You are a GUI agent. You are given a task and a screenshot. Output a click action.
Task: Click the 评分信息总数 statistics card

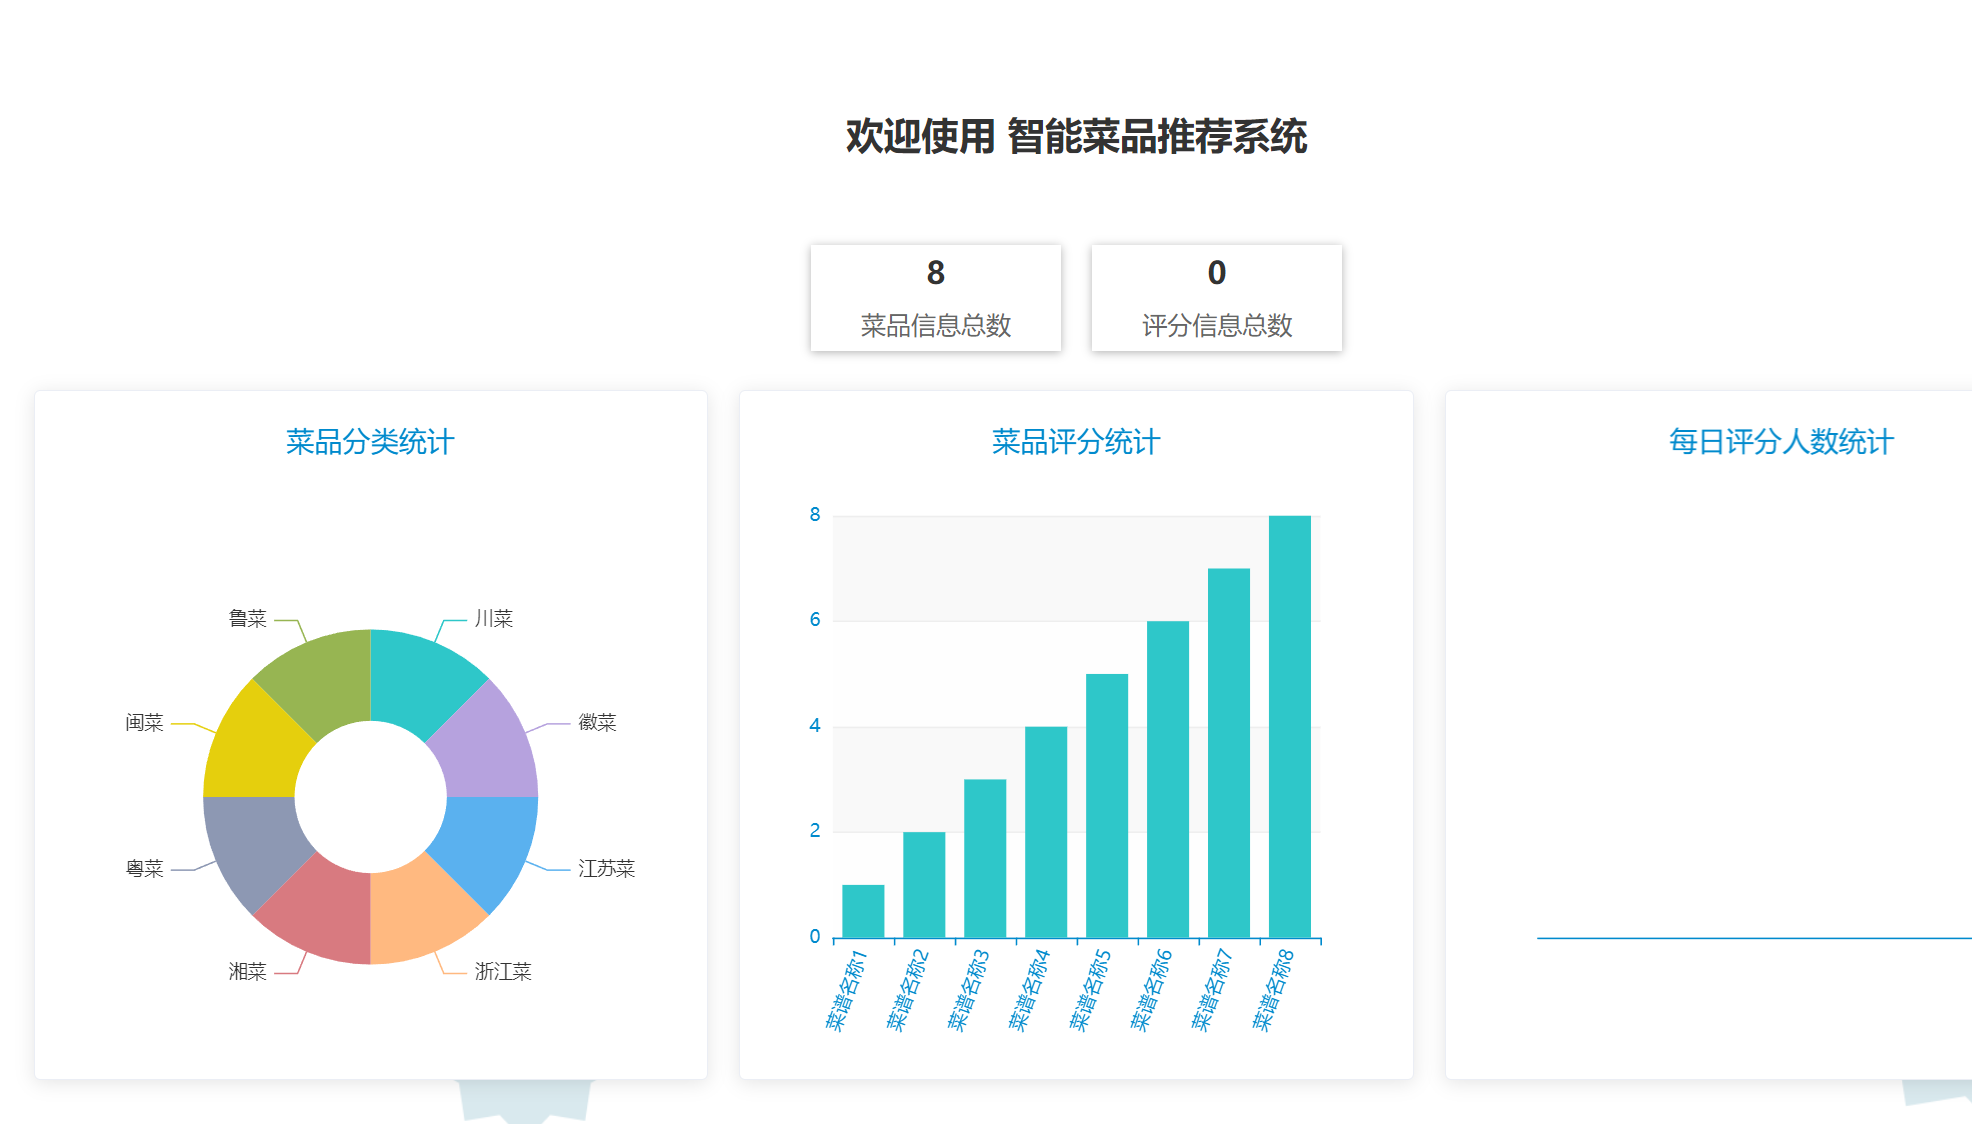[1216, 298]
